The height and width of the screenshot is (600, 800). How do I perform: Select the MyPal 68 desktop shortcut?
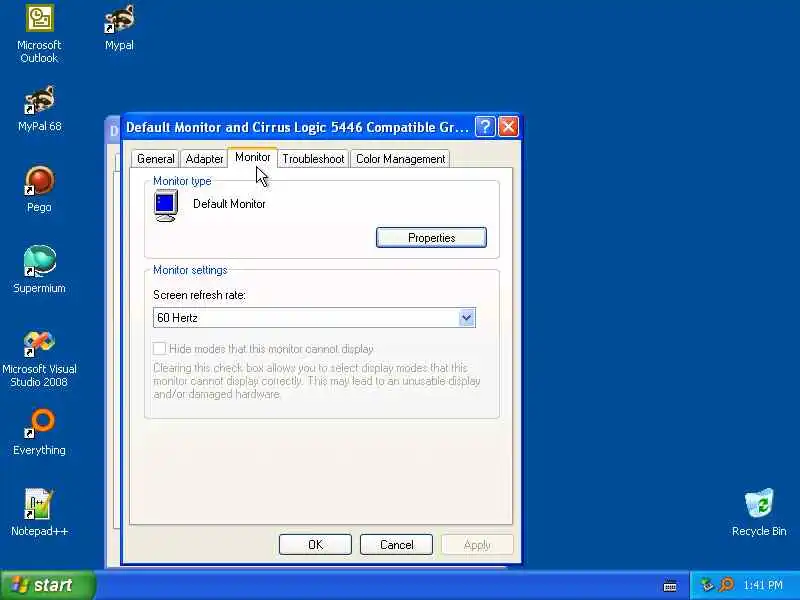pyautogui.click(x=39, y=109)
